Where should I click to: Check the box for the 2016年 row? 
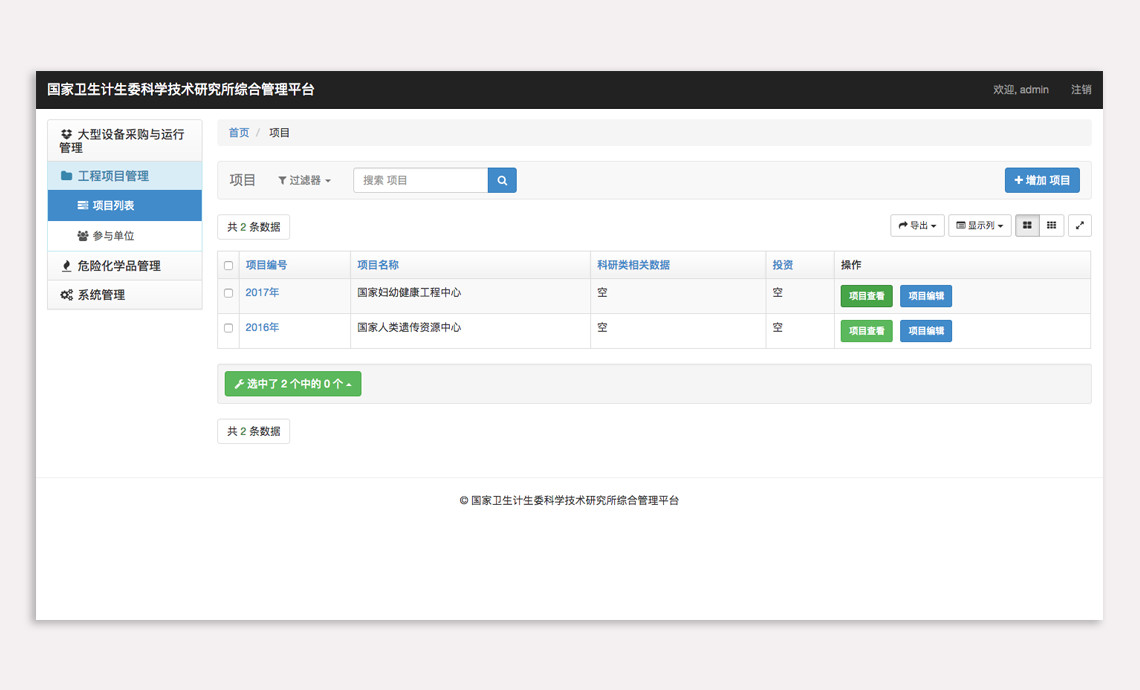click(x=228, y=328)
